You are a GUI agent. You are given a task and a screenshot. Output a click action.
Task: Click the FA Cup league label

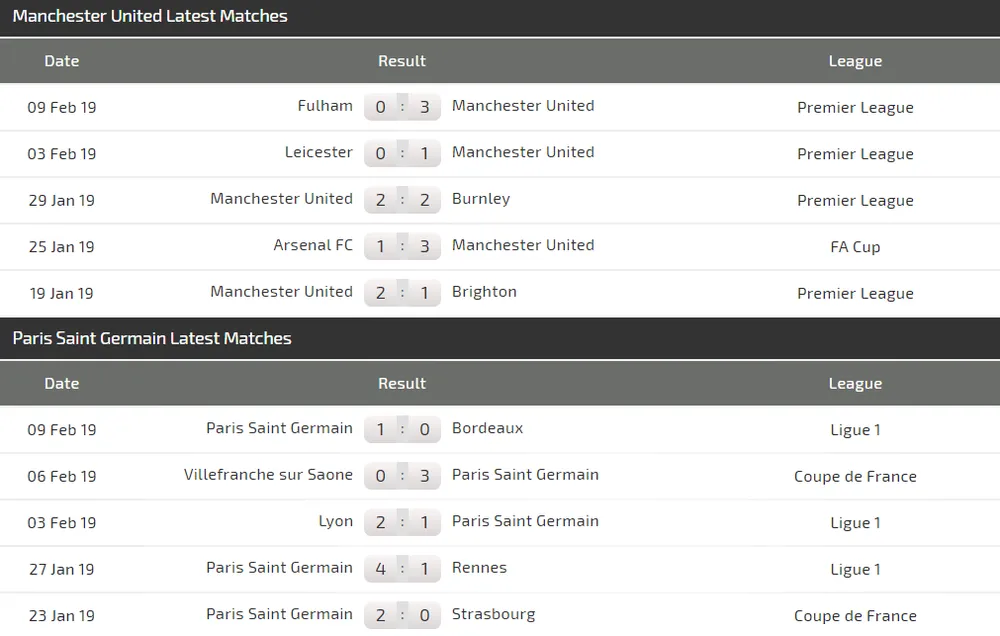click(855, 247)
